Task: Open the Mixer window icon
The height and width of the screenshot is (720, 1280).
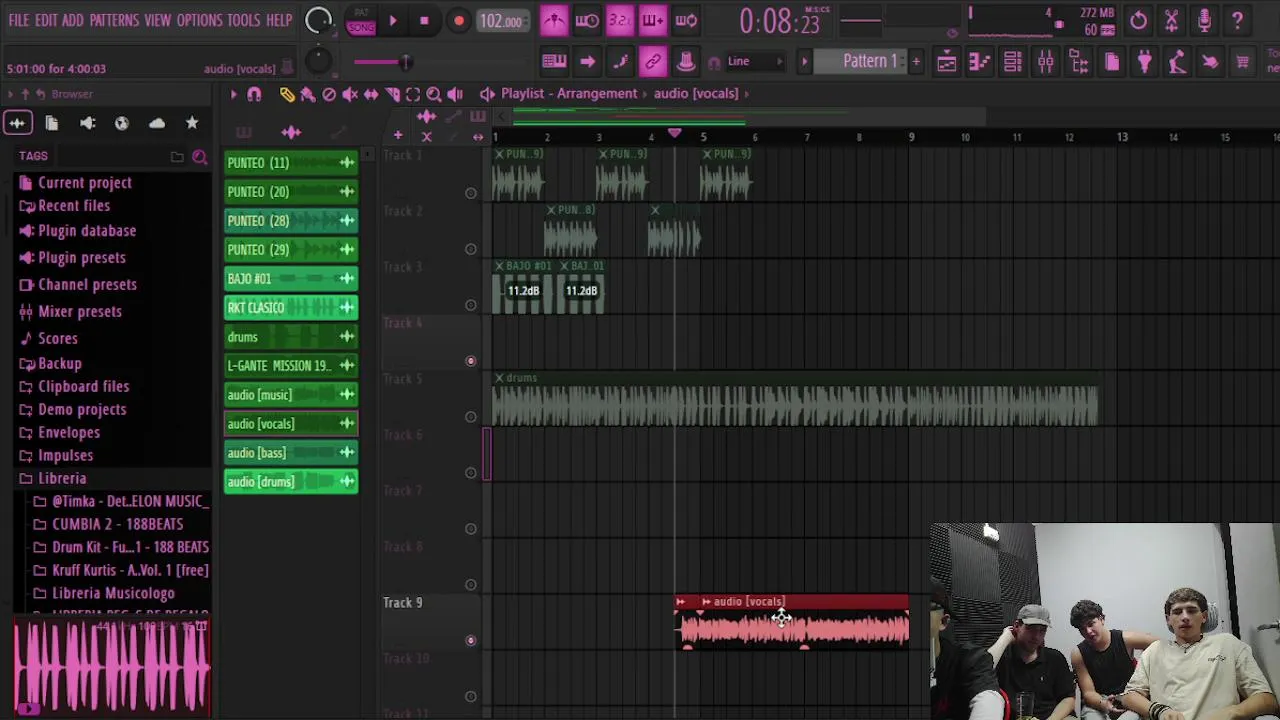Action: tap(1045, 62)
